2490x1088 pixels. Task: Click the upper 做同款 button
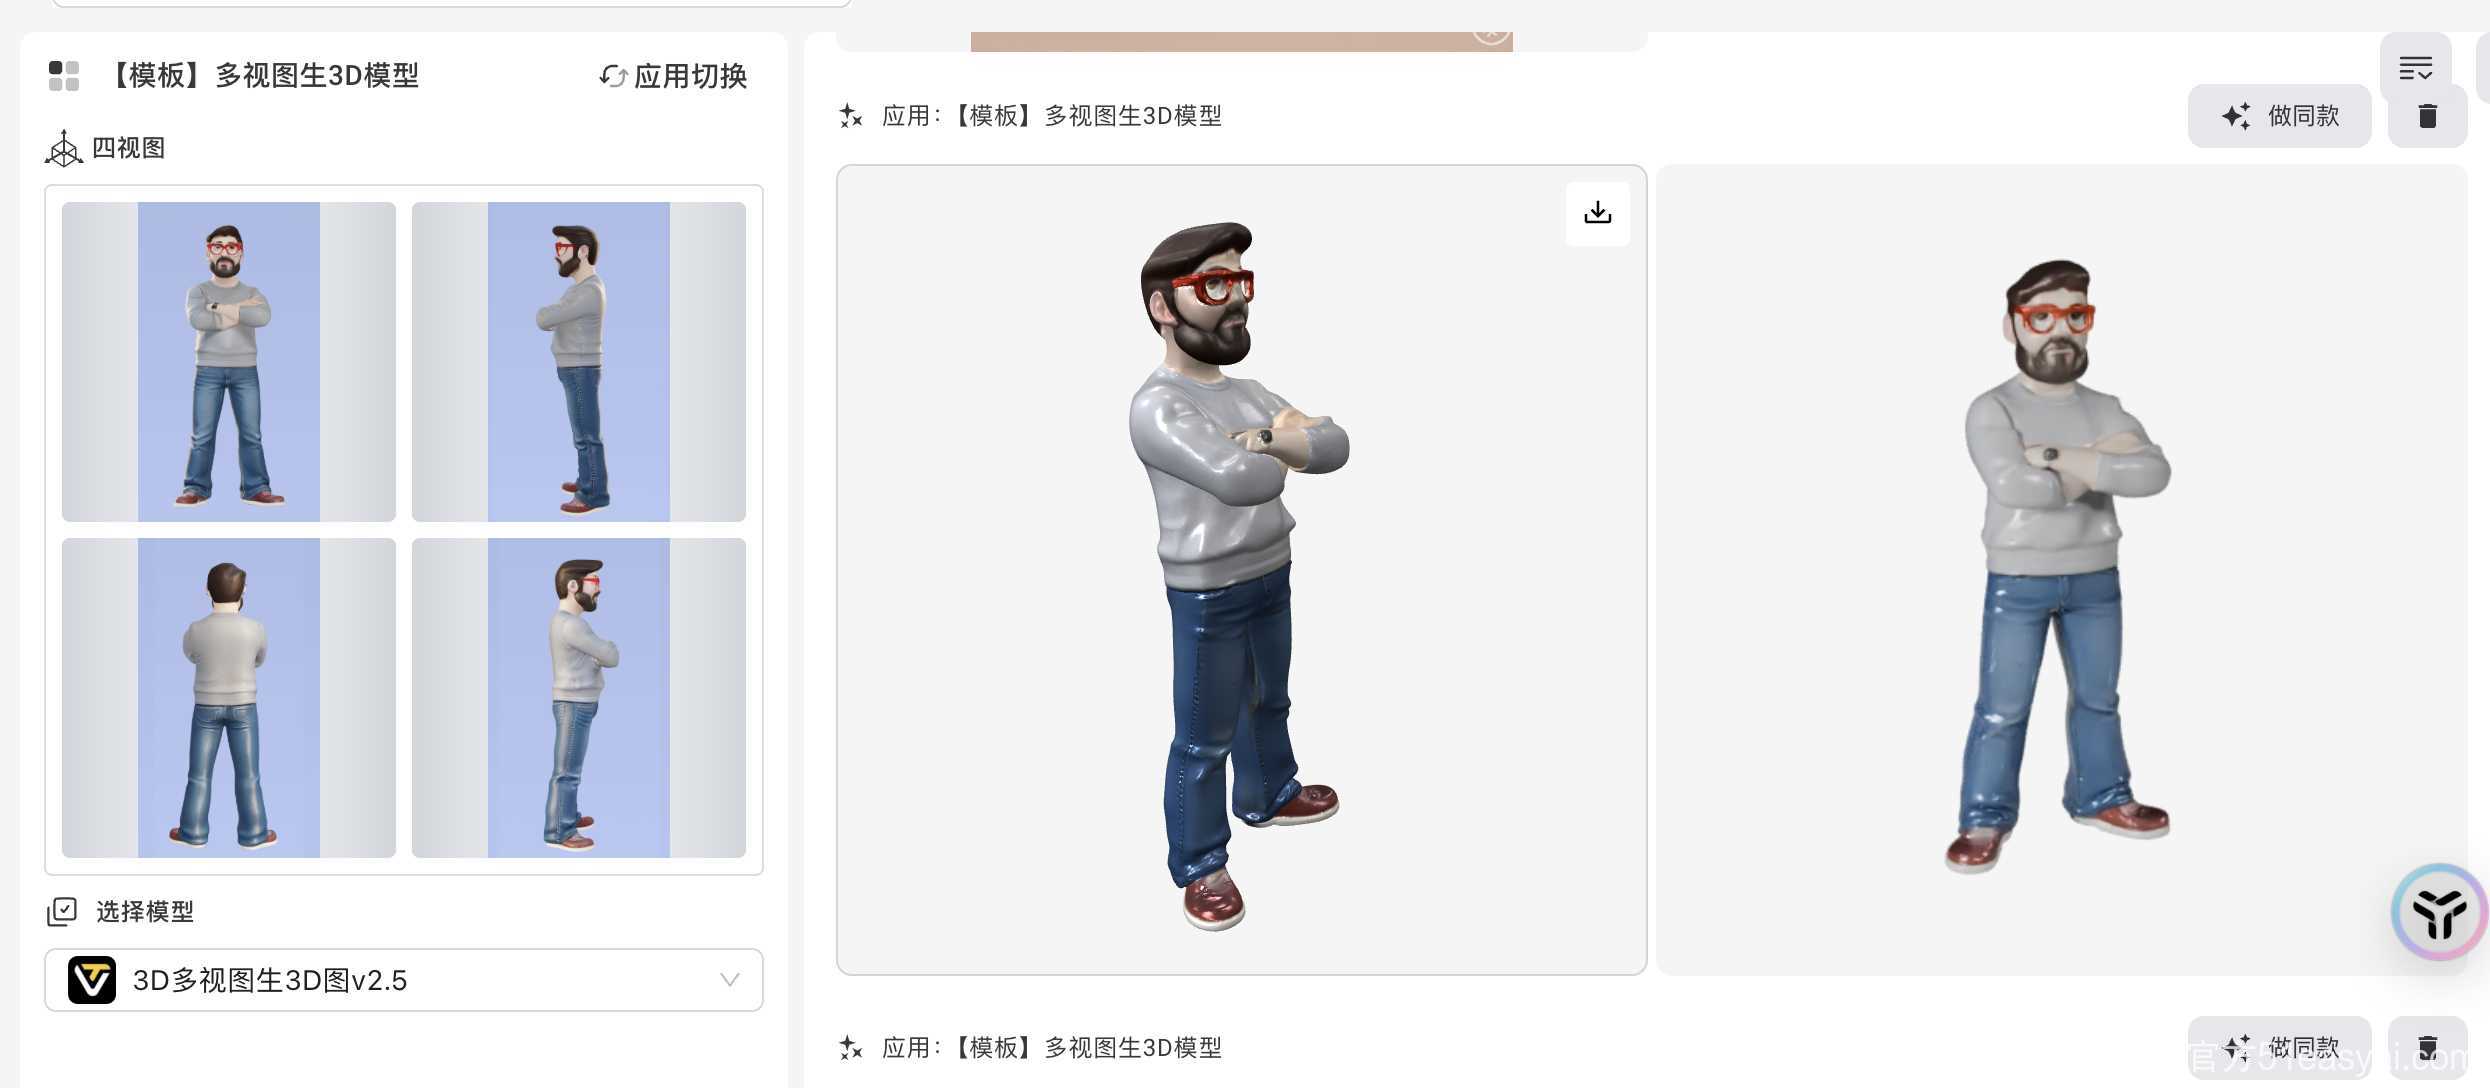pos(2279,116)
